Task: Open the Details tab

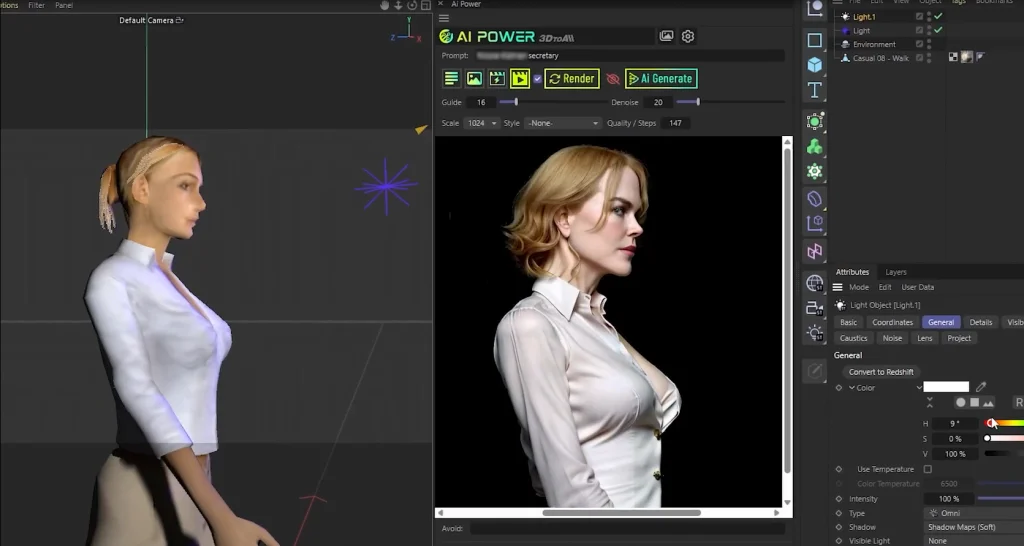Action: coord(980,322)
